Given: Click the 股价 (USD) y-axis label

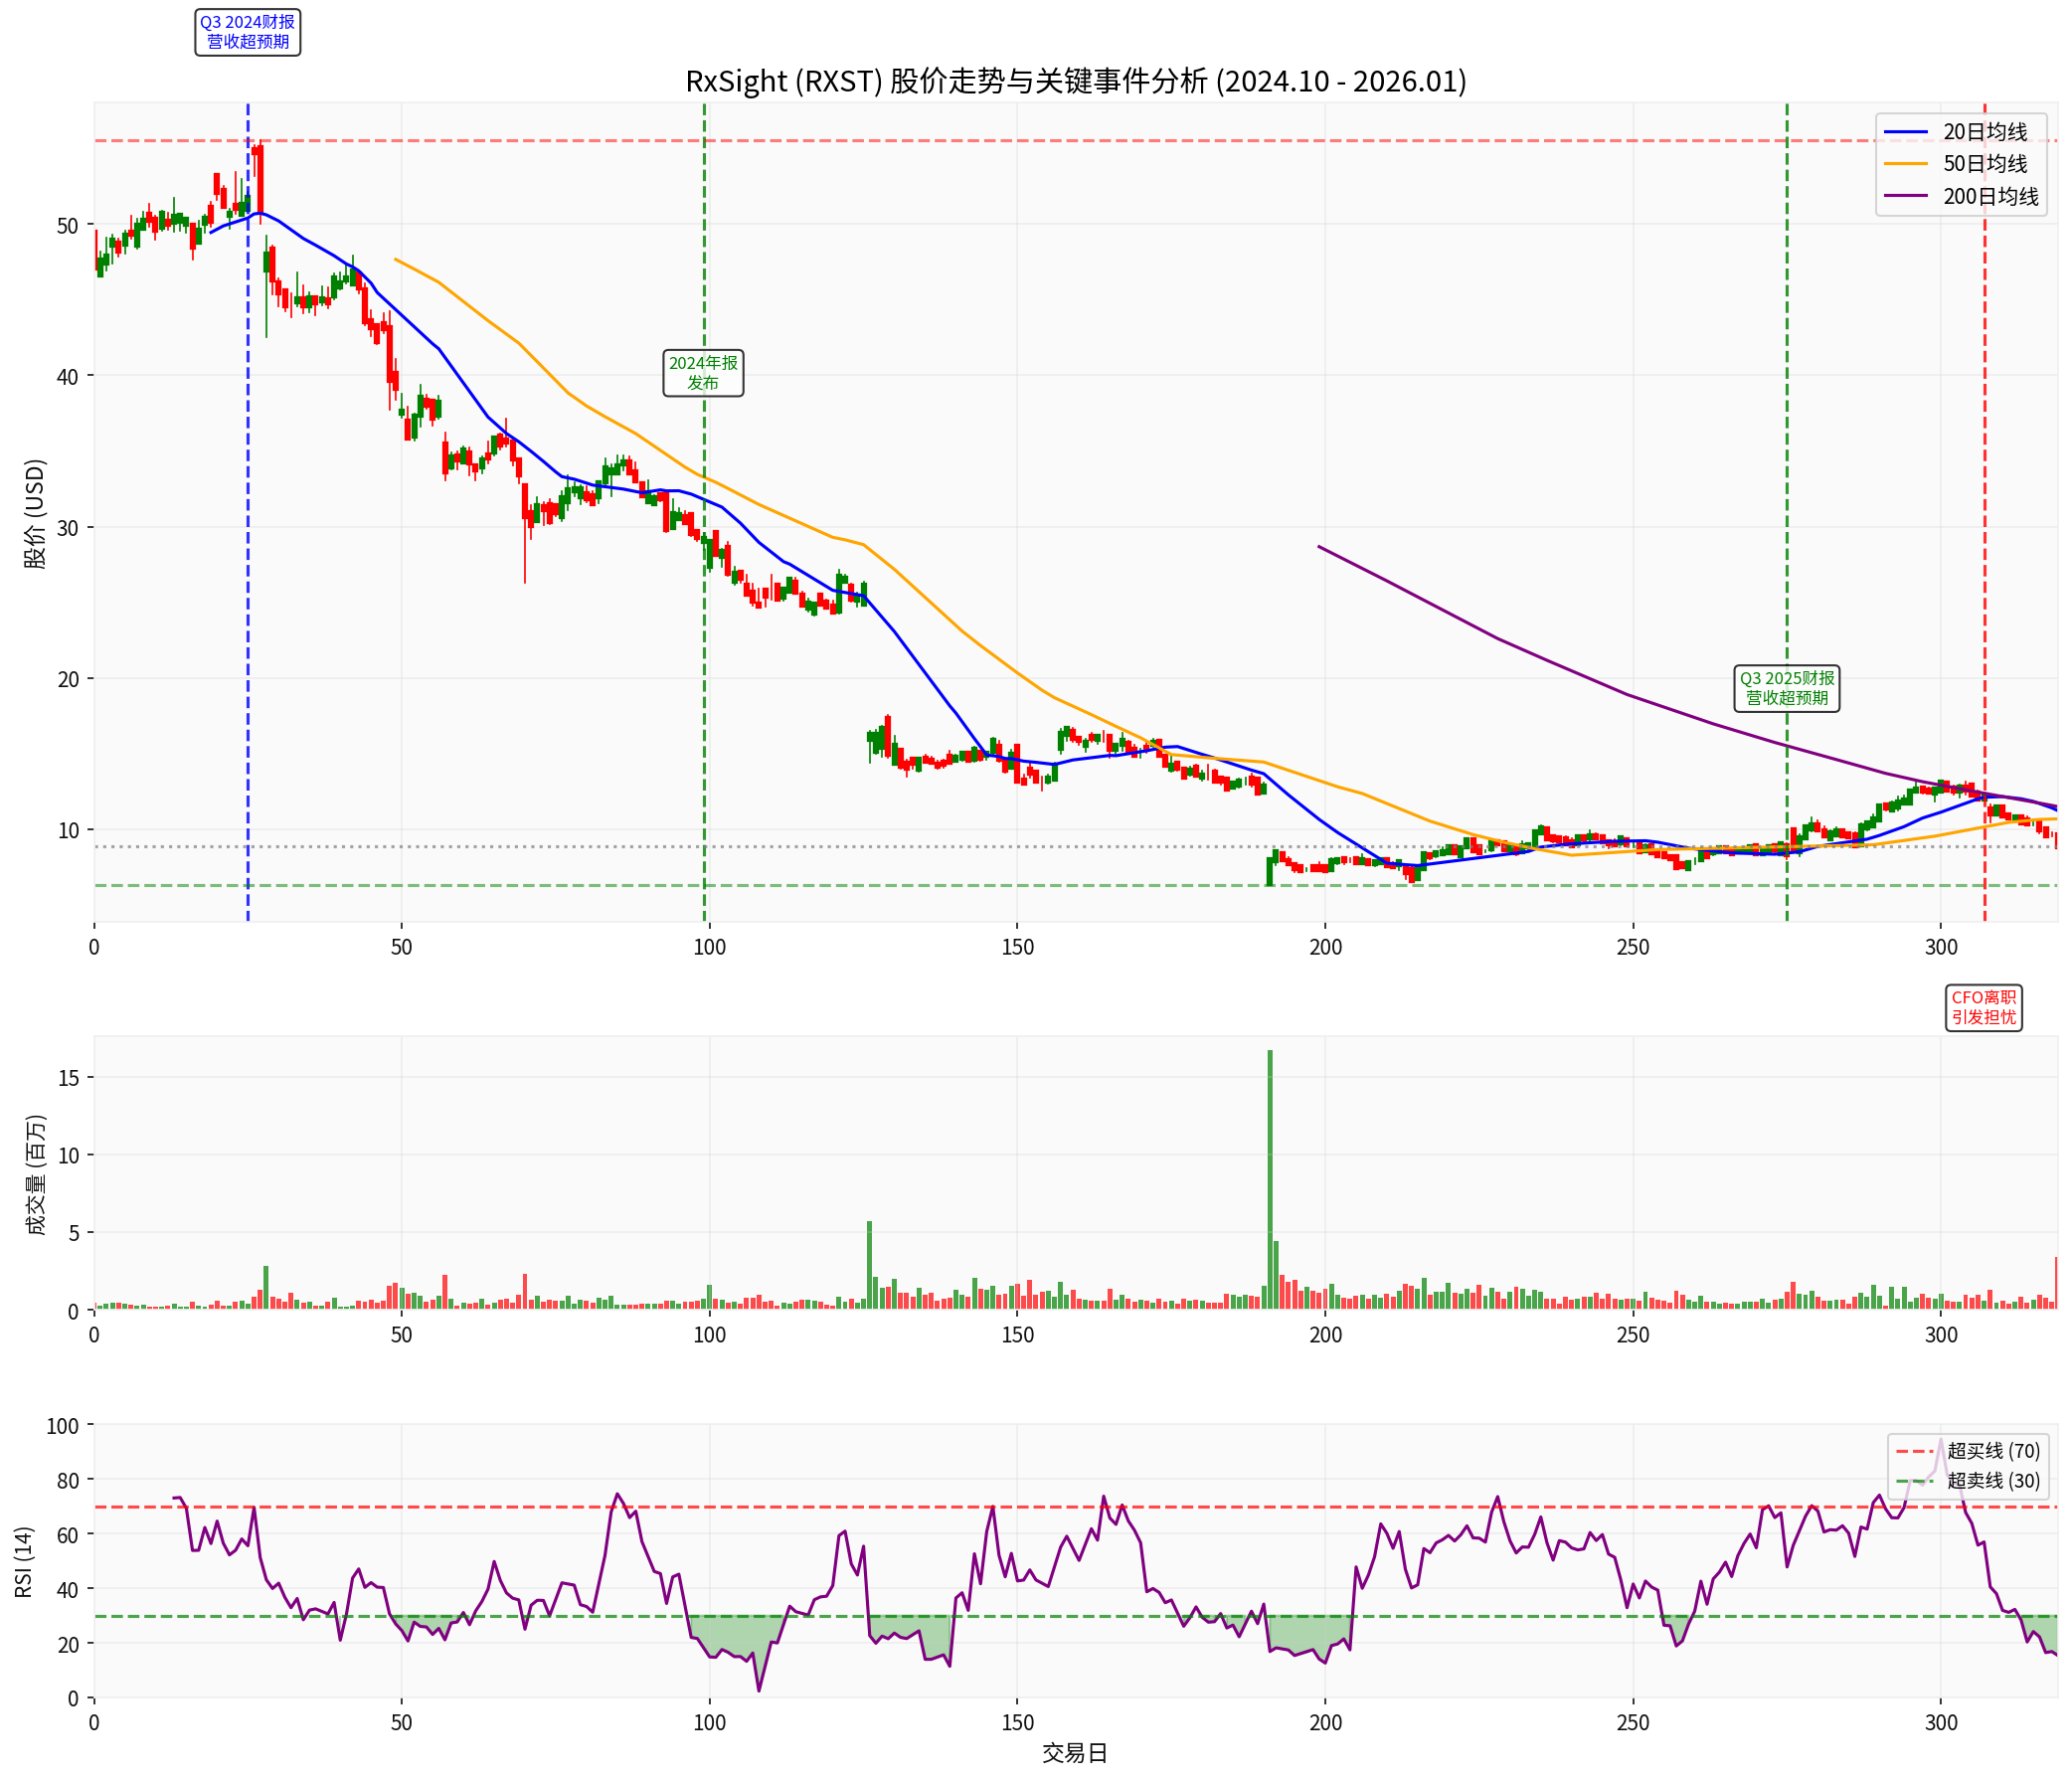Looking at the screenshot, I should [35, 513].
